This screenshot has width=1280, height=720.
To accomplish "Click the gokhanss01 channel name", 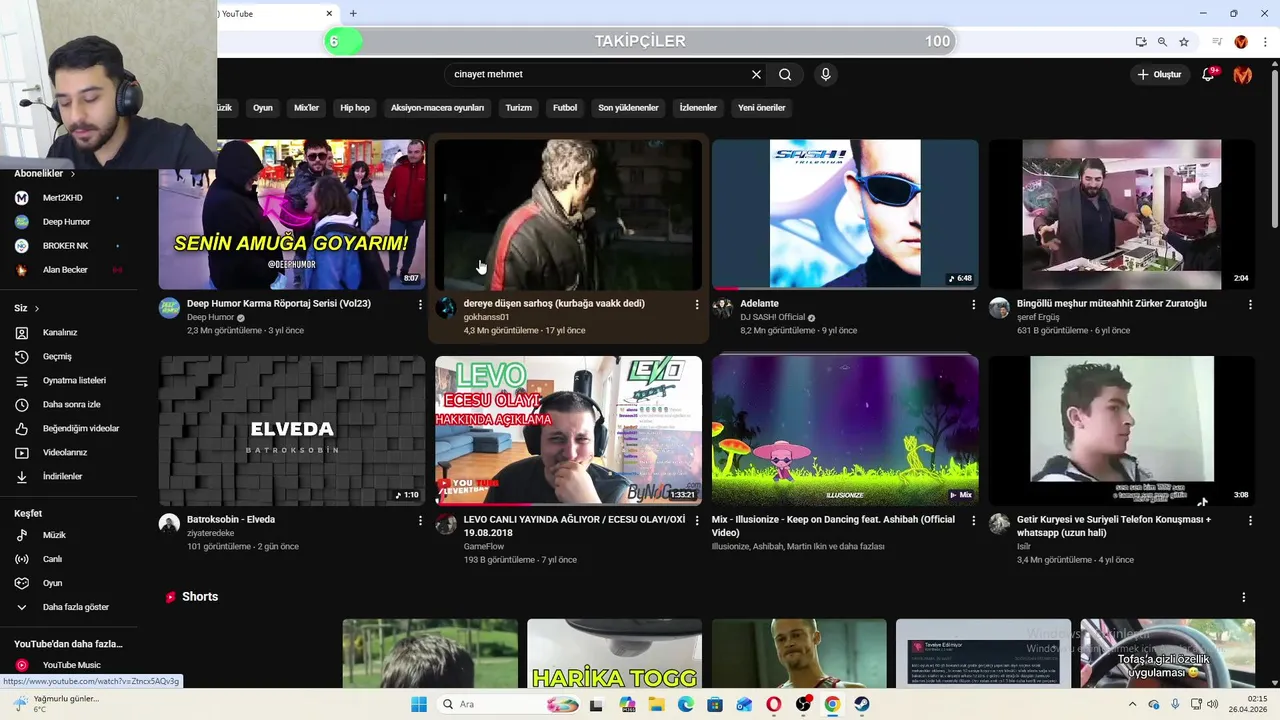I will point(486,317).
